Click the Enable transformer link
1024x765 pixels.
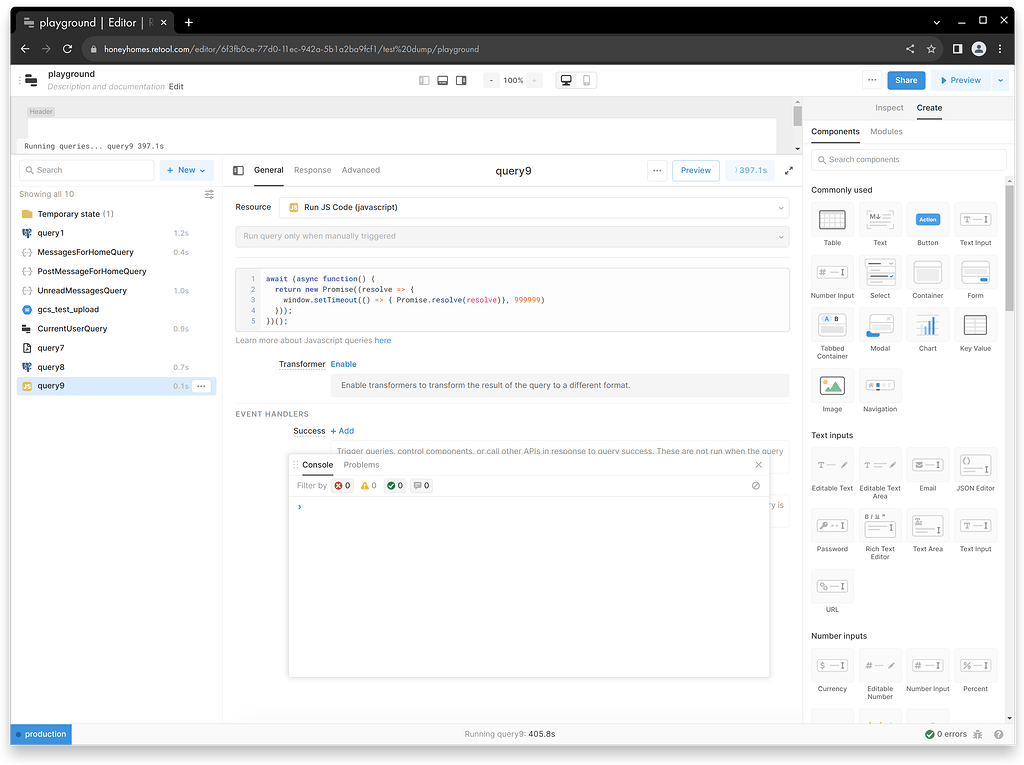coord(343,364)
